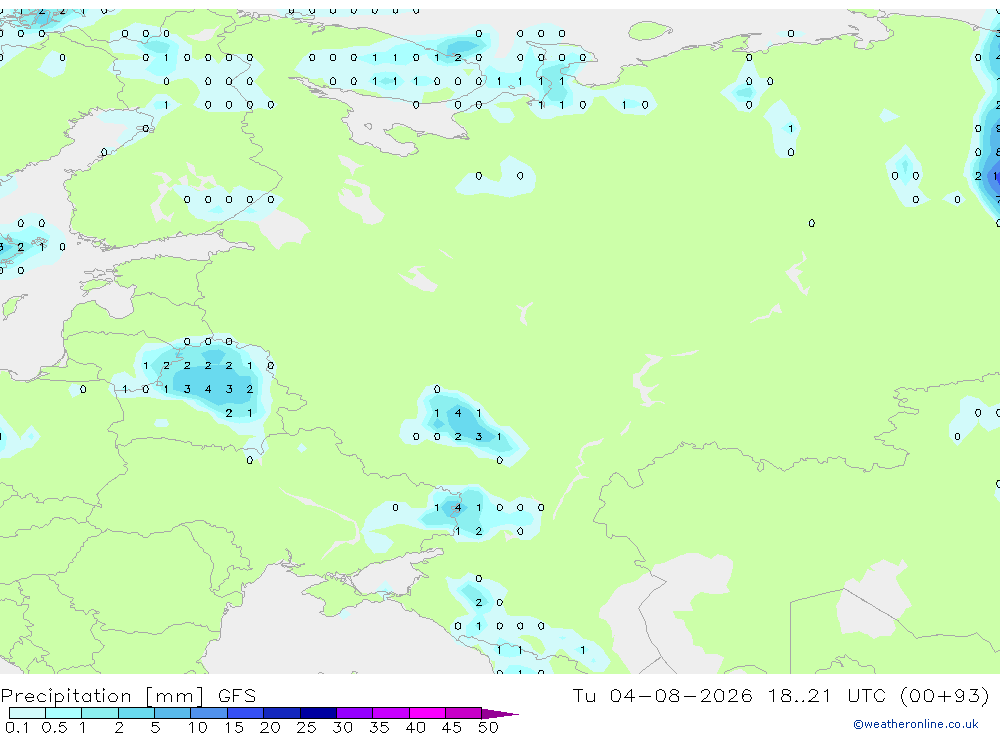Pick the 10–15 mm legend color swatch
The width and height of the screenshot is (1000, 733).
pyautogui.click(x=209, y=713)
